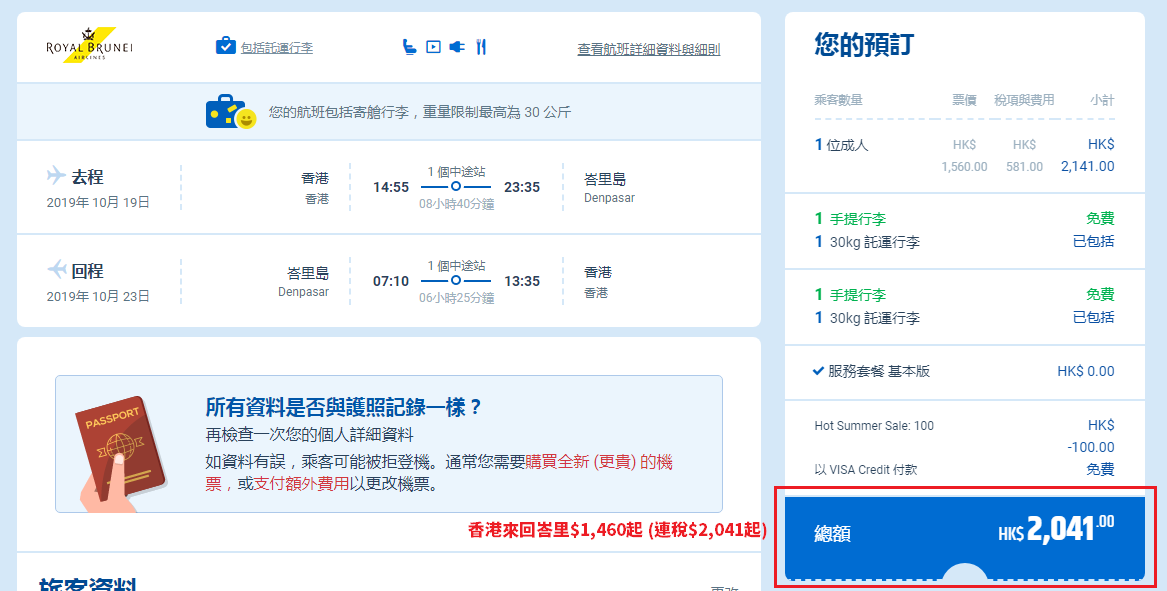
Task: Click the in-flight entertainment screen icon
Action: [x=433, y=47]
